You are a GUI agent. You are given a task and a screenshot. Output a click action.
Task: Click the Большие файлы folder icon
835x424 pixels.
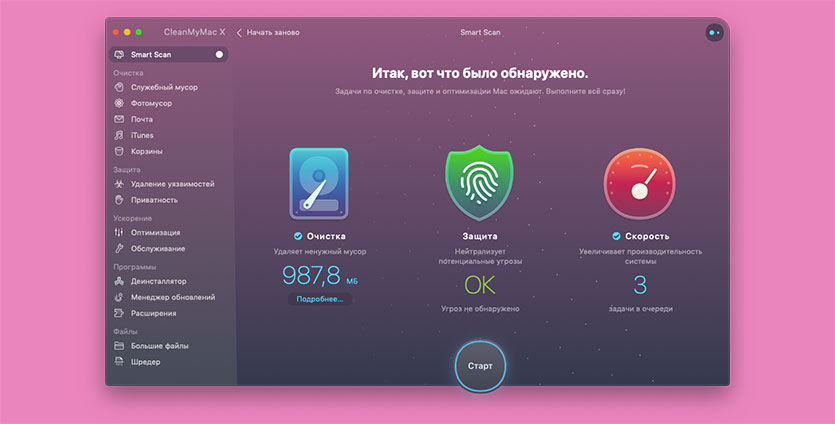point(119,346)
